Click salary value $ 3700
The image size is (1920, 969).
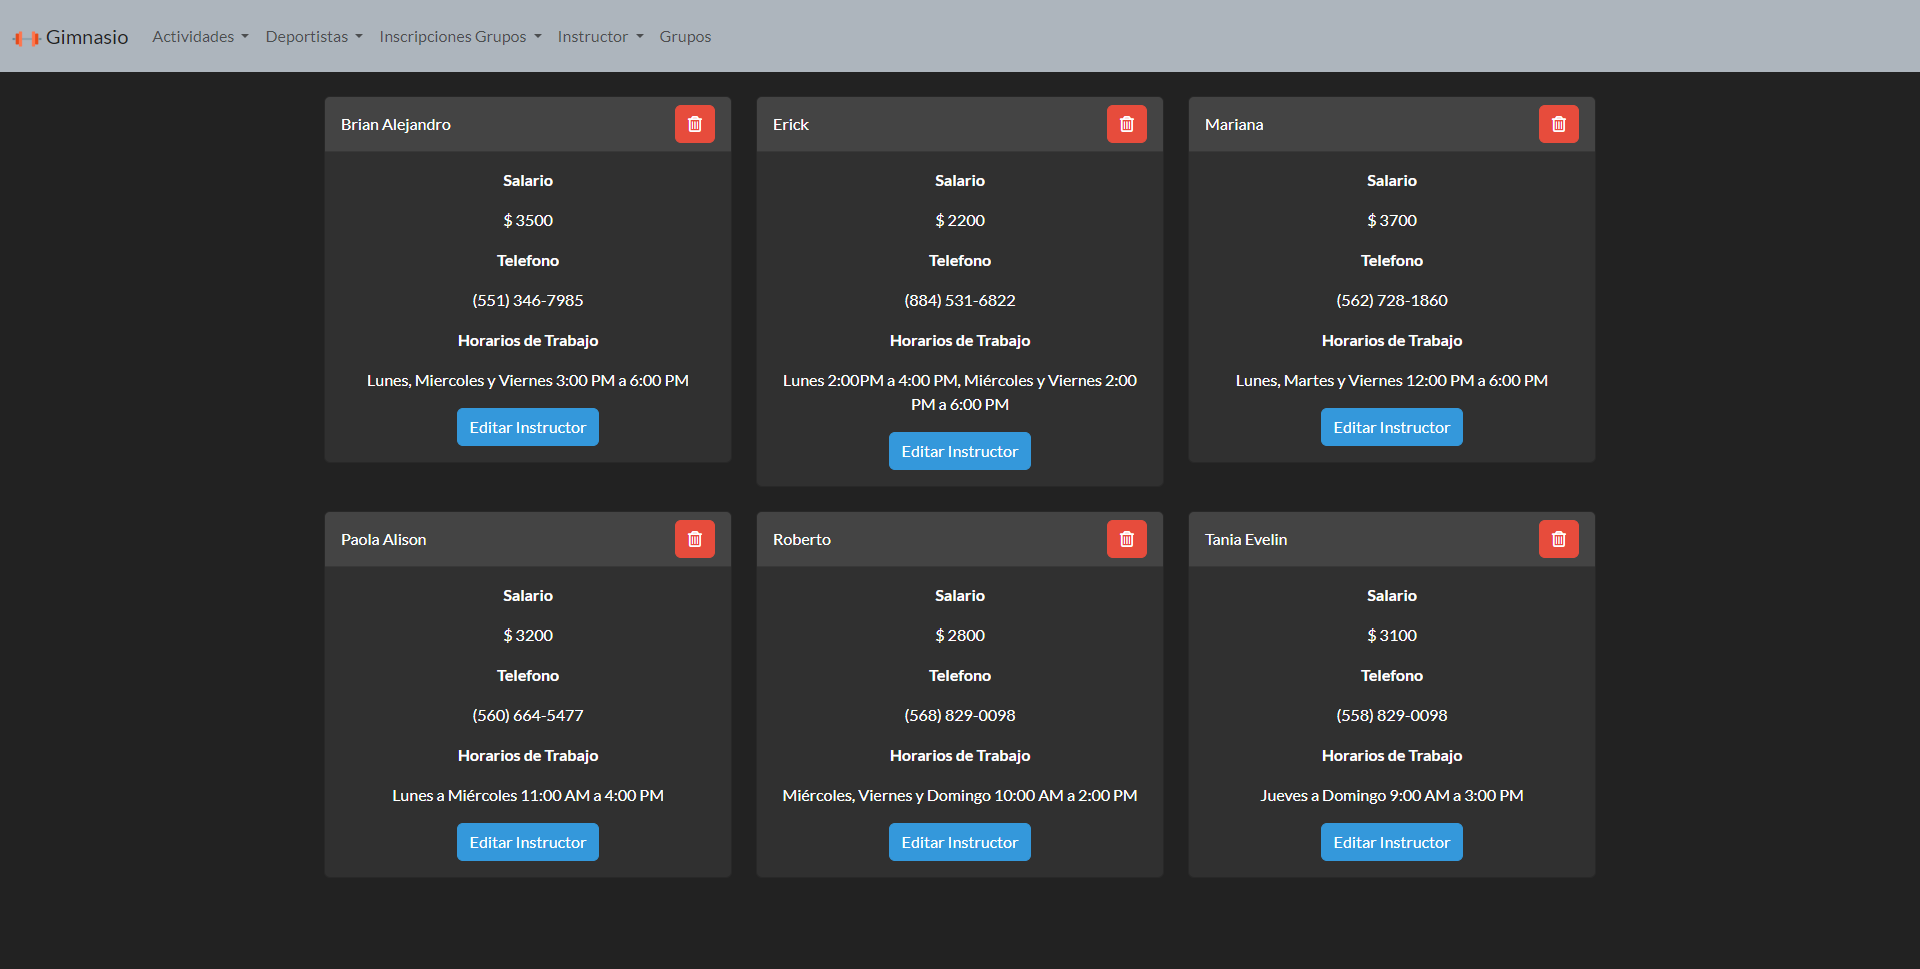coord(1392,220)
